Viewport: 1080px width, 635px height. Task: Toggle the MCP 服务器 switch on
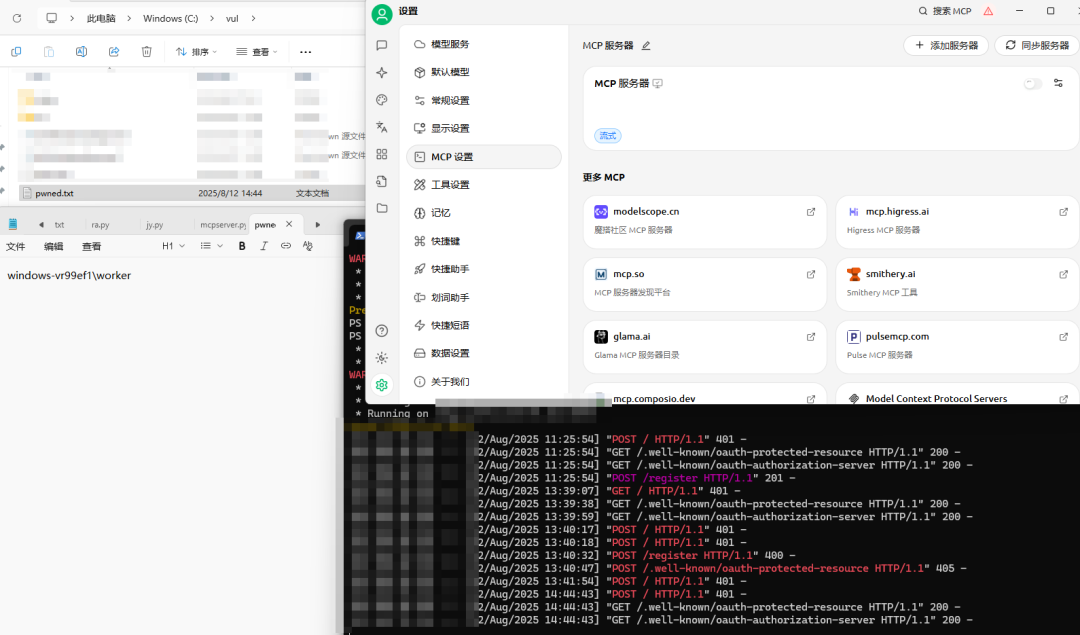(1032, 84)
